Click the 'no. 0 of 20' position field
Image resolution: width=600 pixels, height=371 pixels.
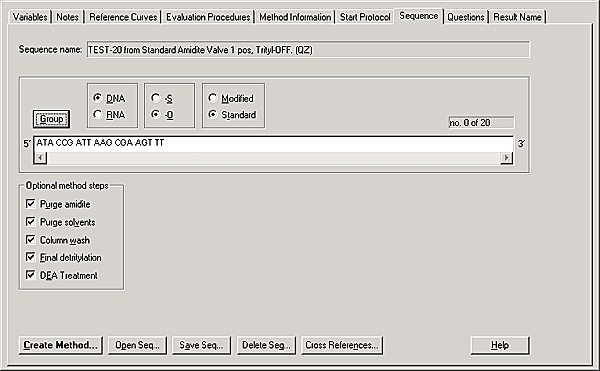(x=481, y=123)
